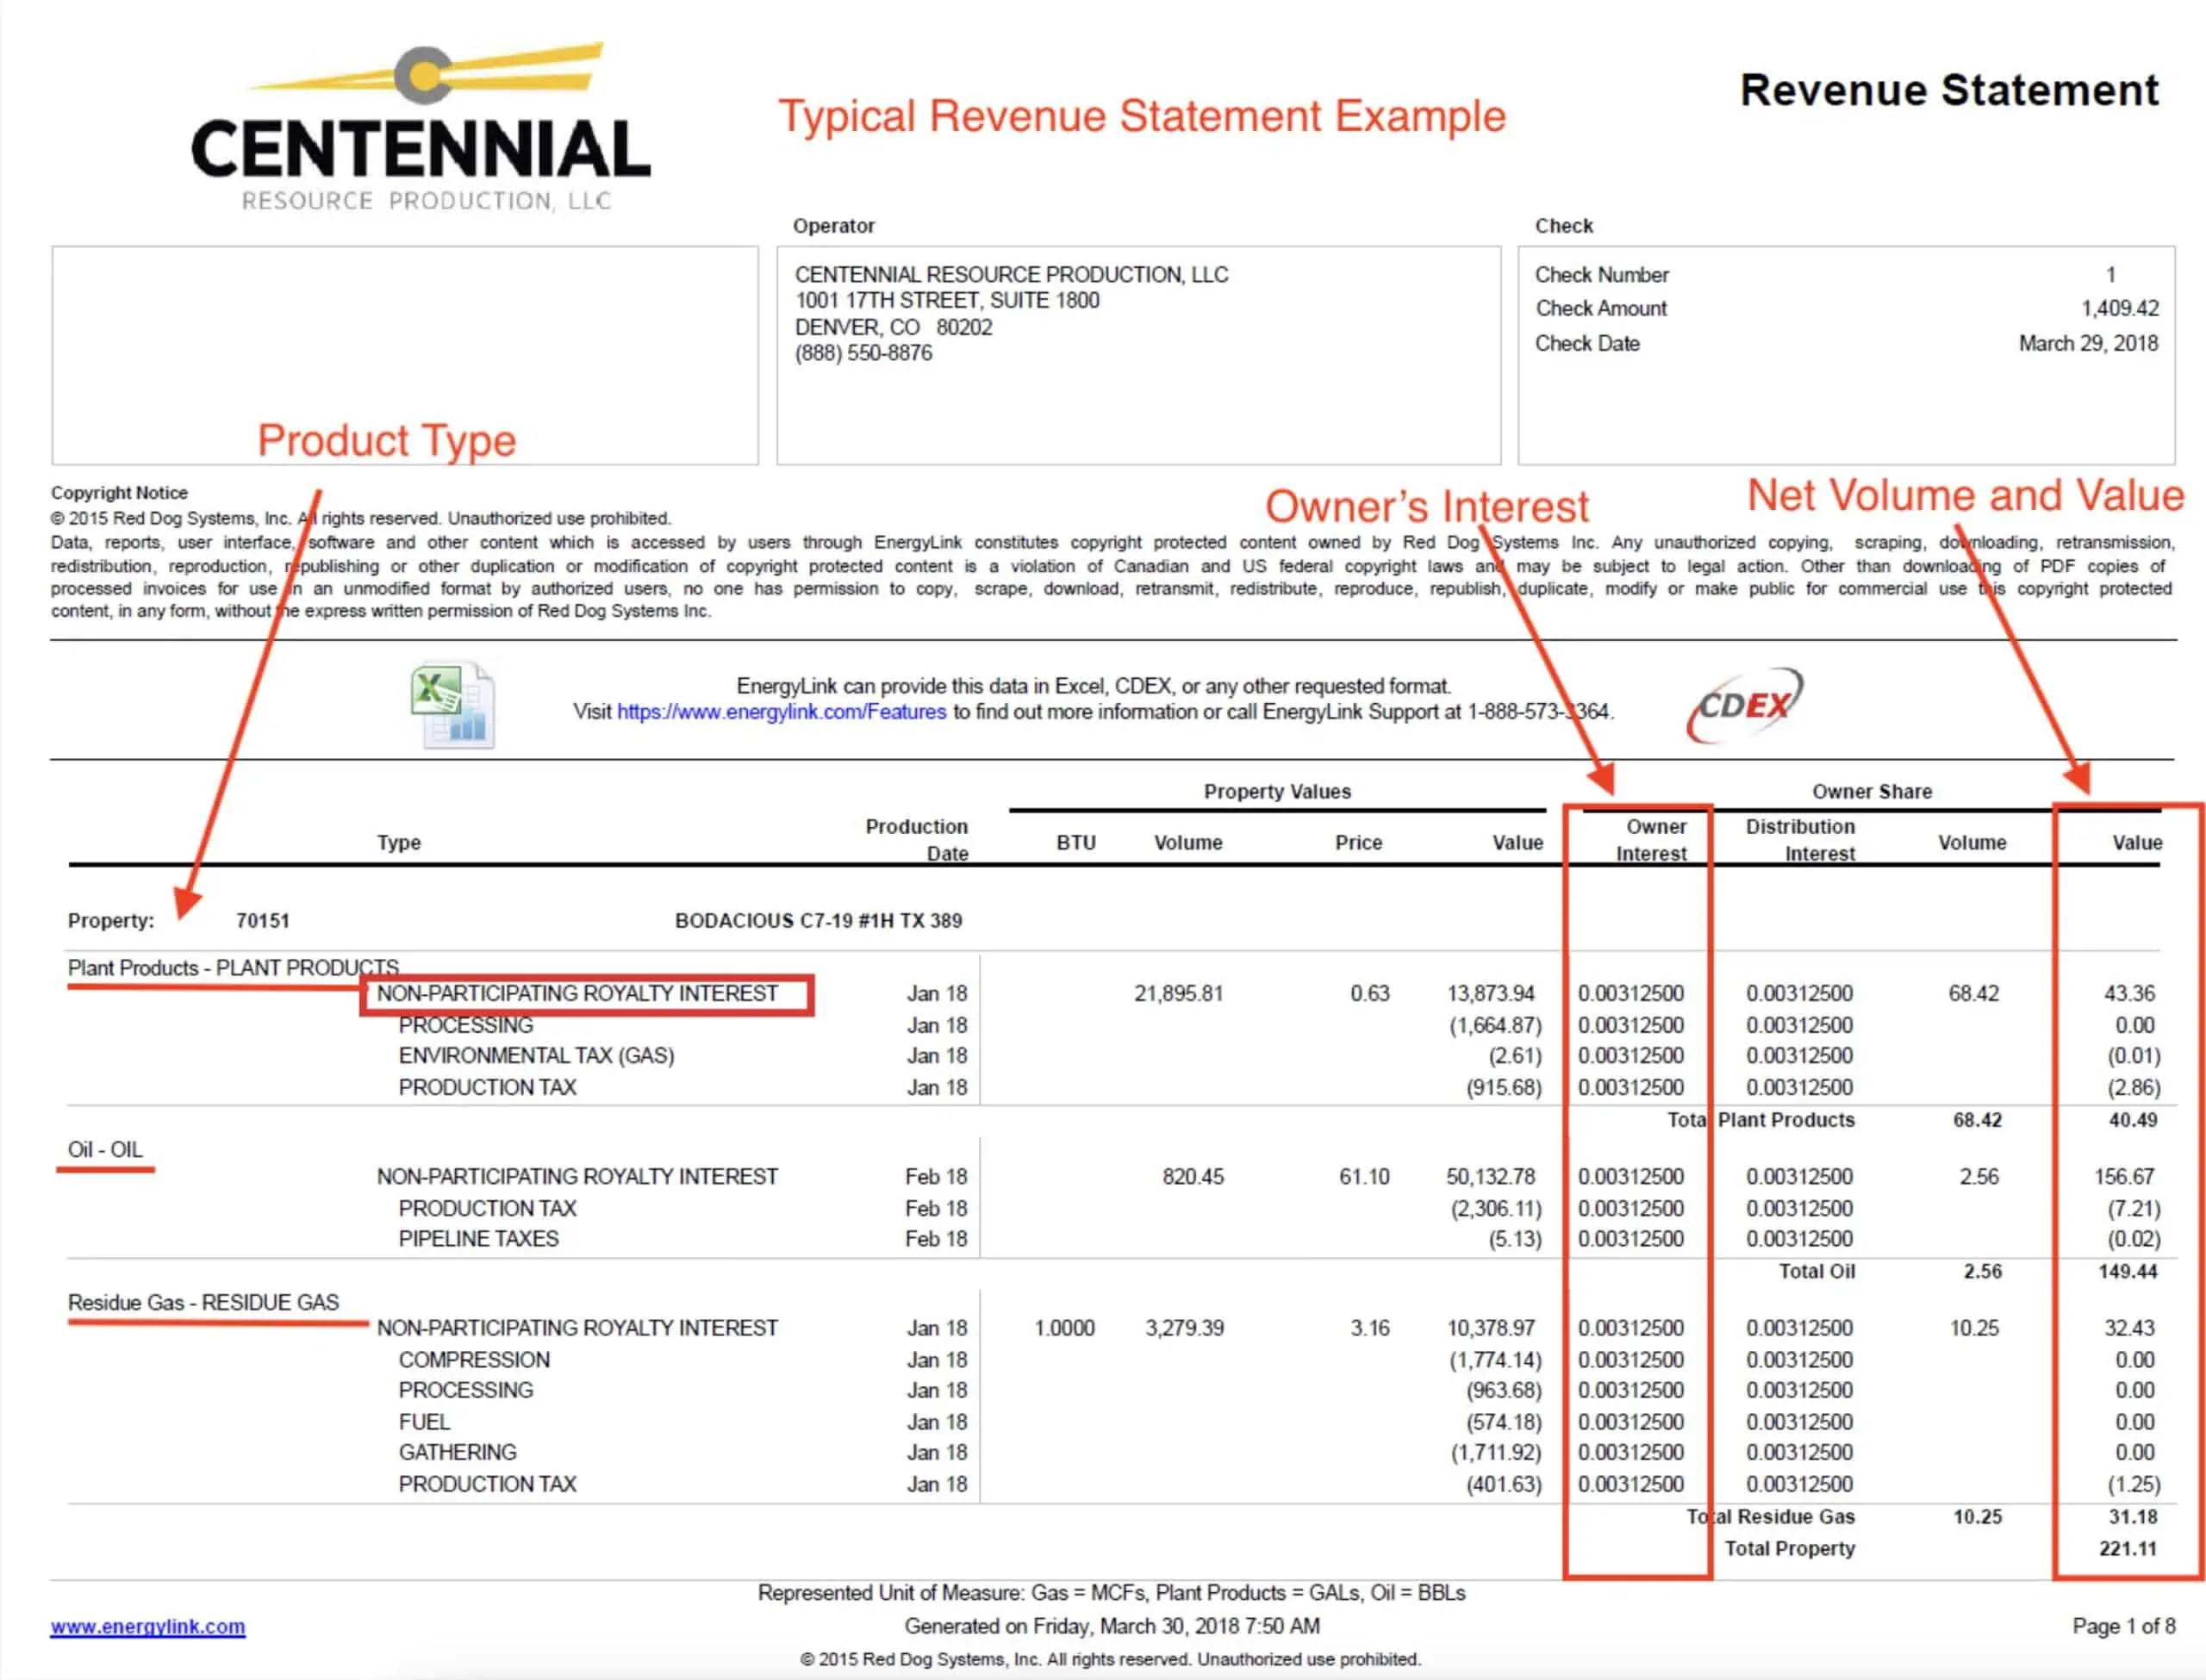Screen dimensions: 2206x1680
Task: Click the oil value 50,132.78
Action: (1490, 1176)
